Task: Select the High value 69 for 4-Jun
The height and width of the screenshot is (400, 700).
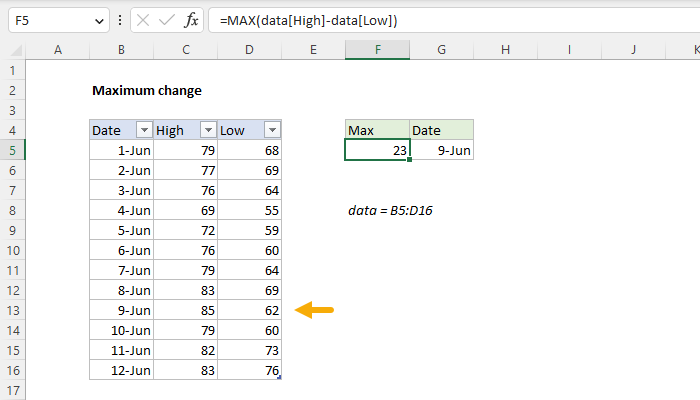Action: click(x=186, y=210)
